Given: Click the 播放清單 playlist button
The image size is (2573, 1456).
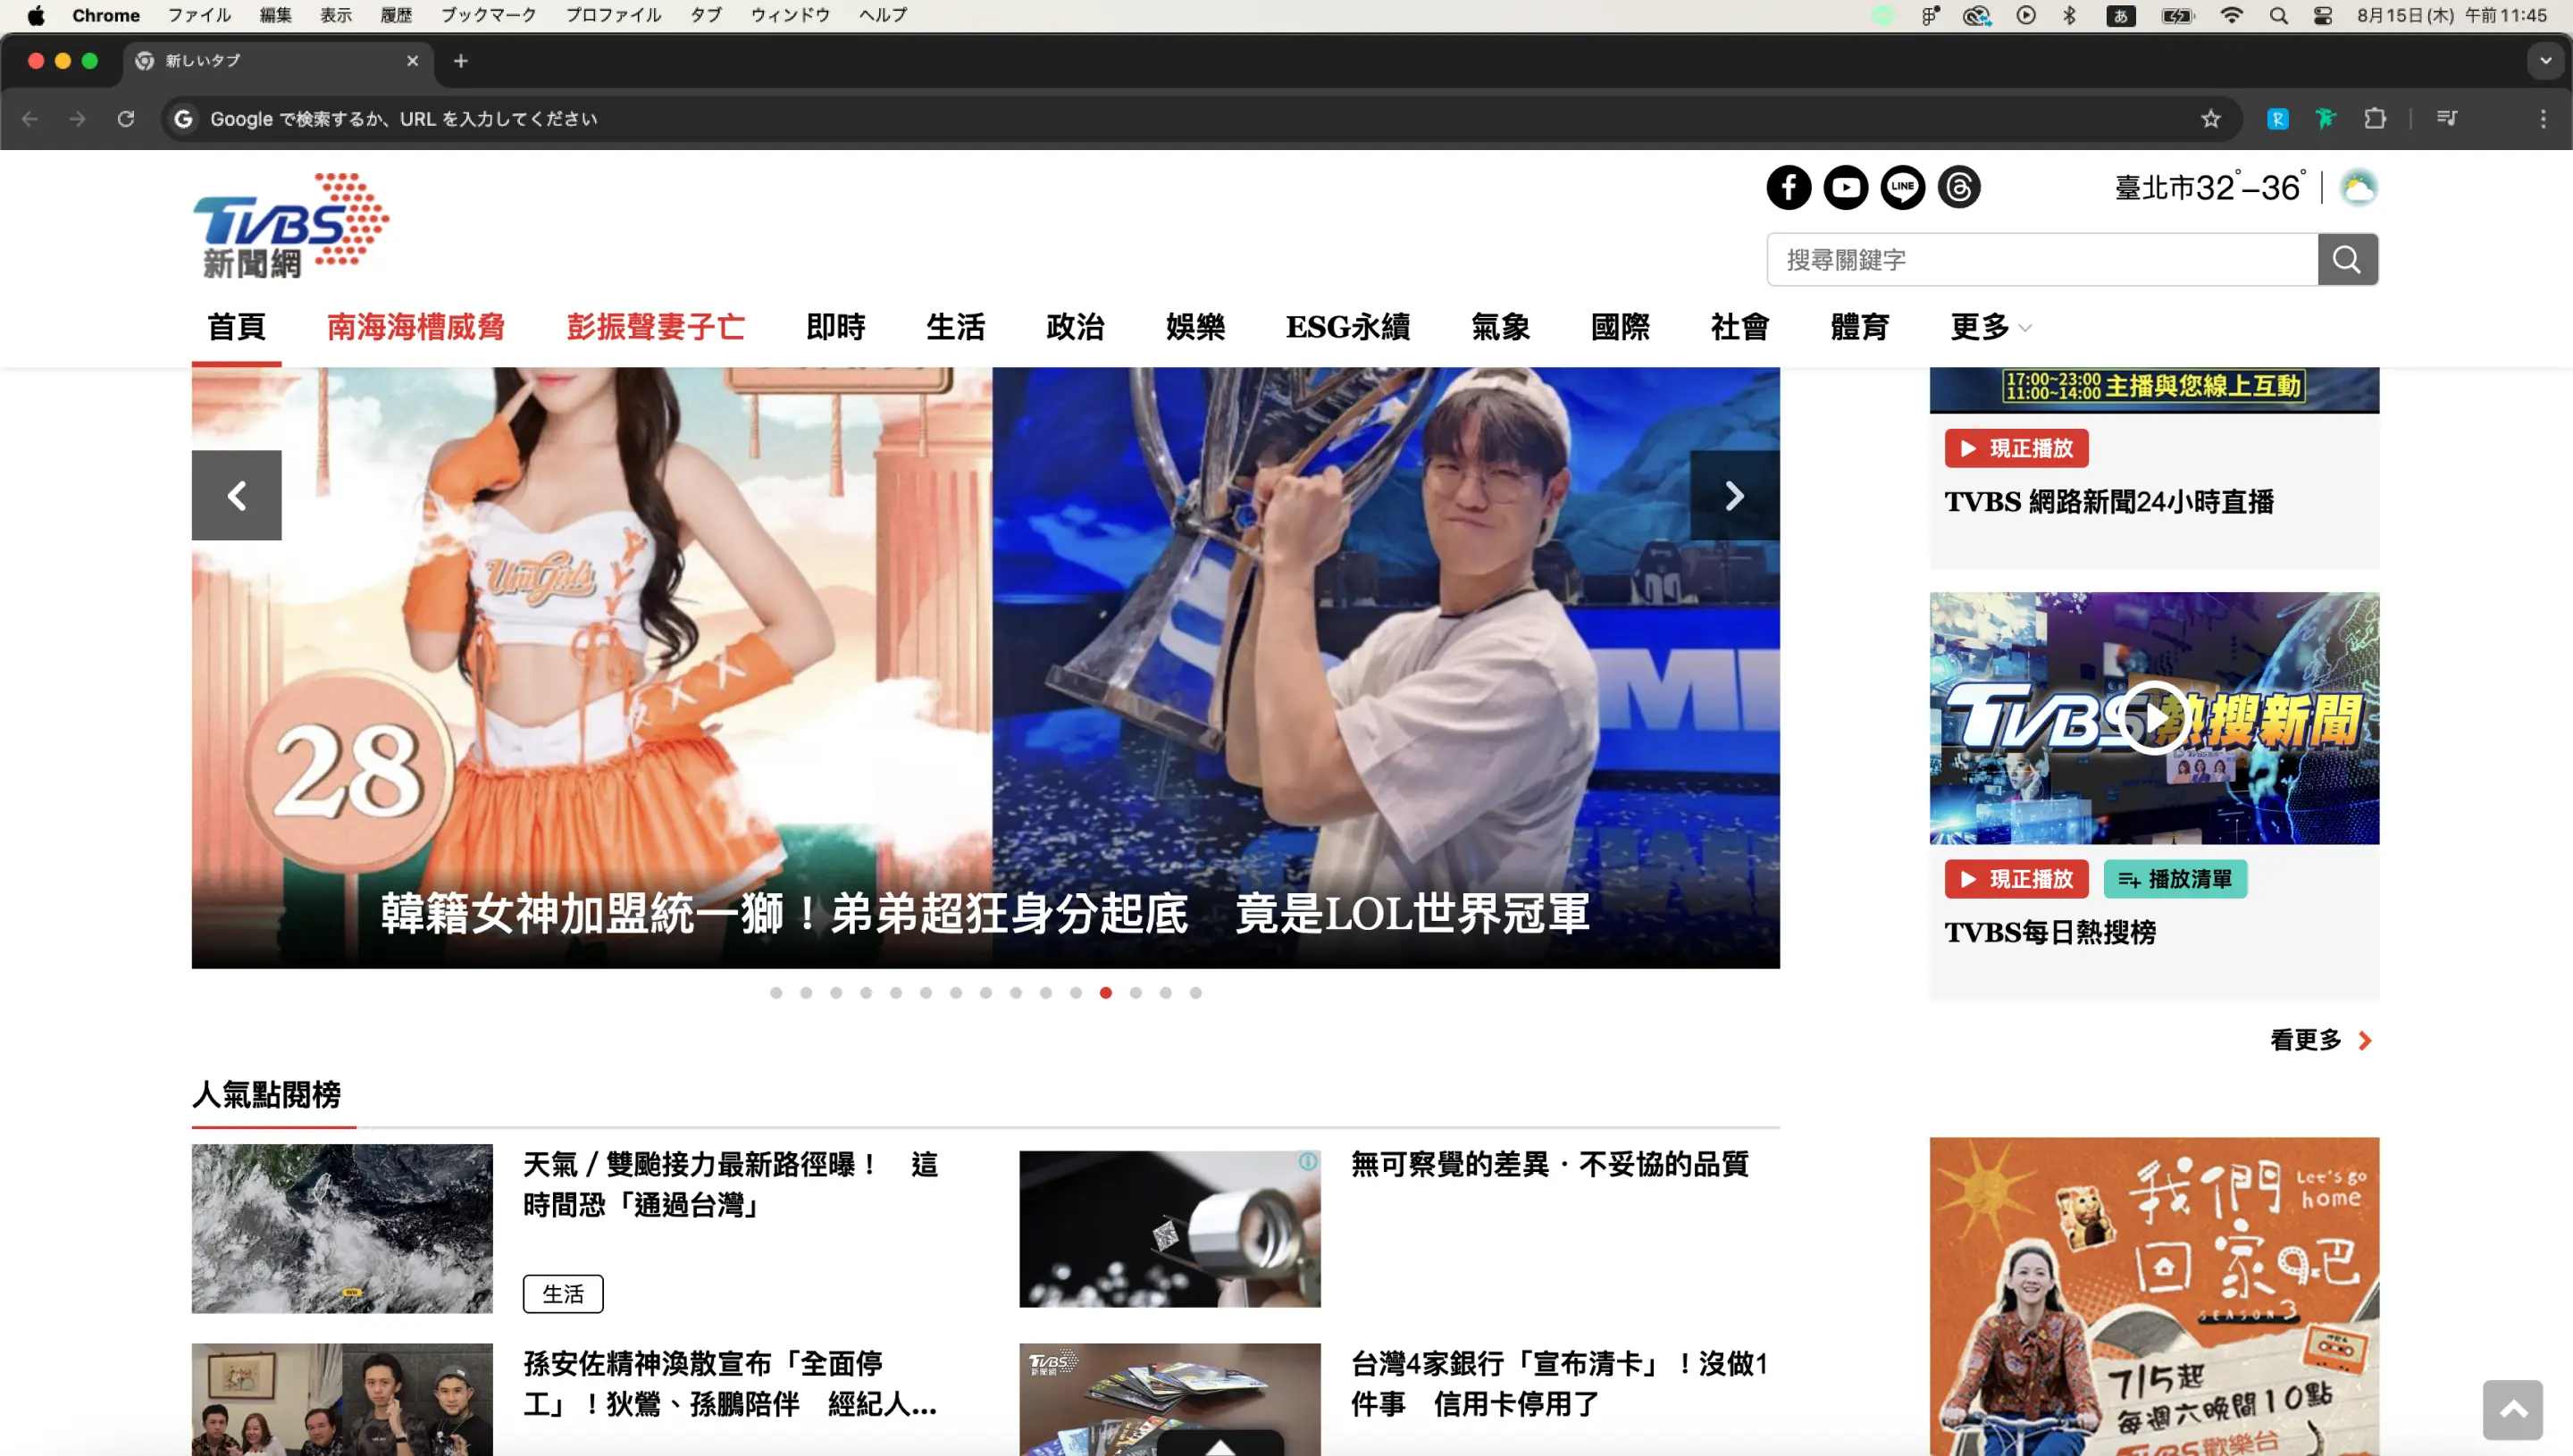Looking at the screenshot, I should pyautogui.click(x=2175, y=879).
